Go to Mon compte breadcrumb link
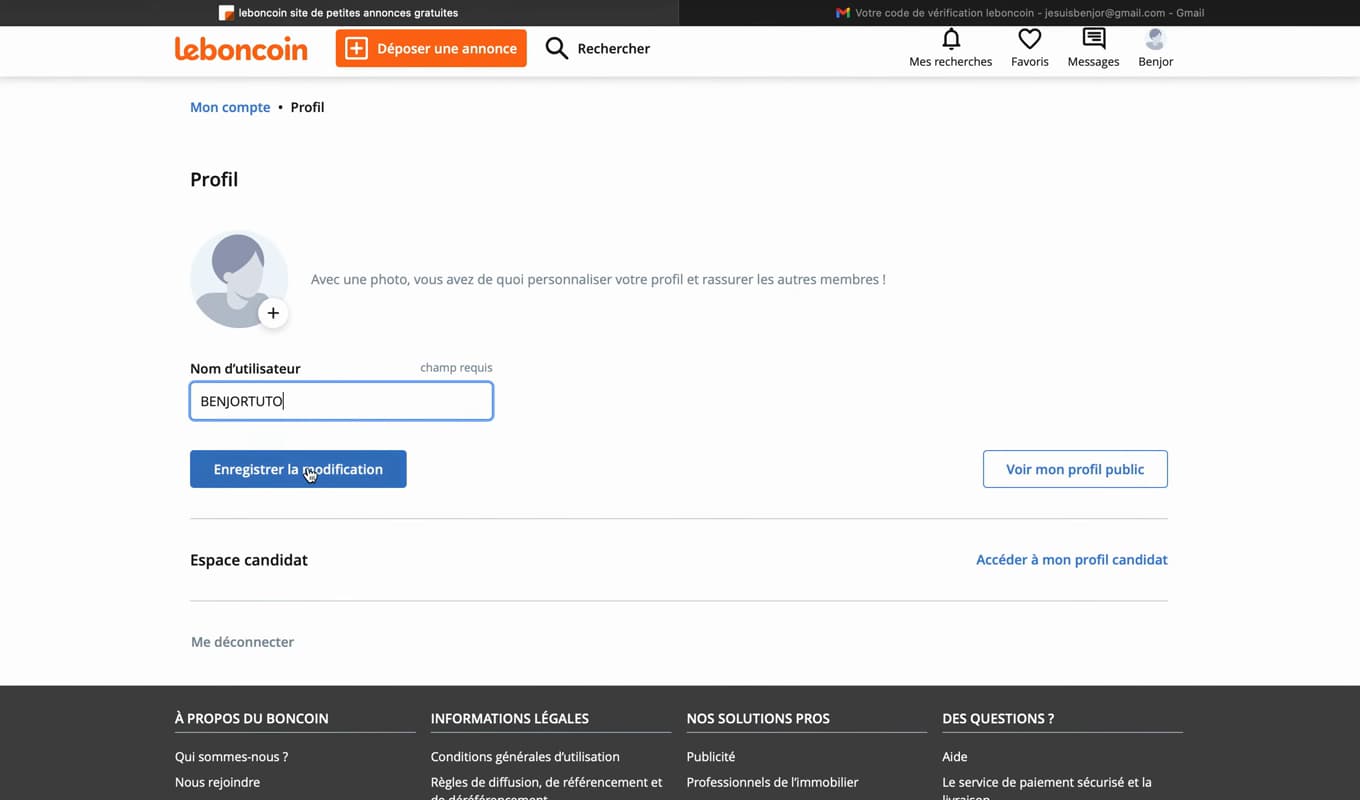This screenshot has width=1360, height=800. pos(230,107)
